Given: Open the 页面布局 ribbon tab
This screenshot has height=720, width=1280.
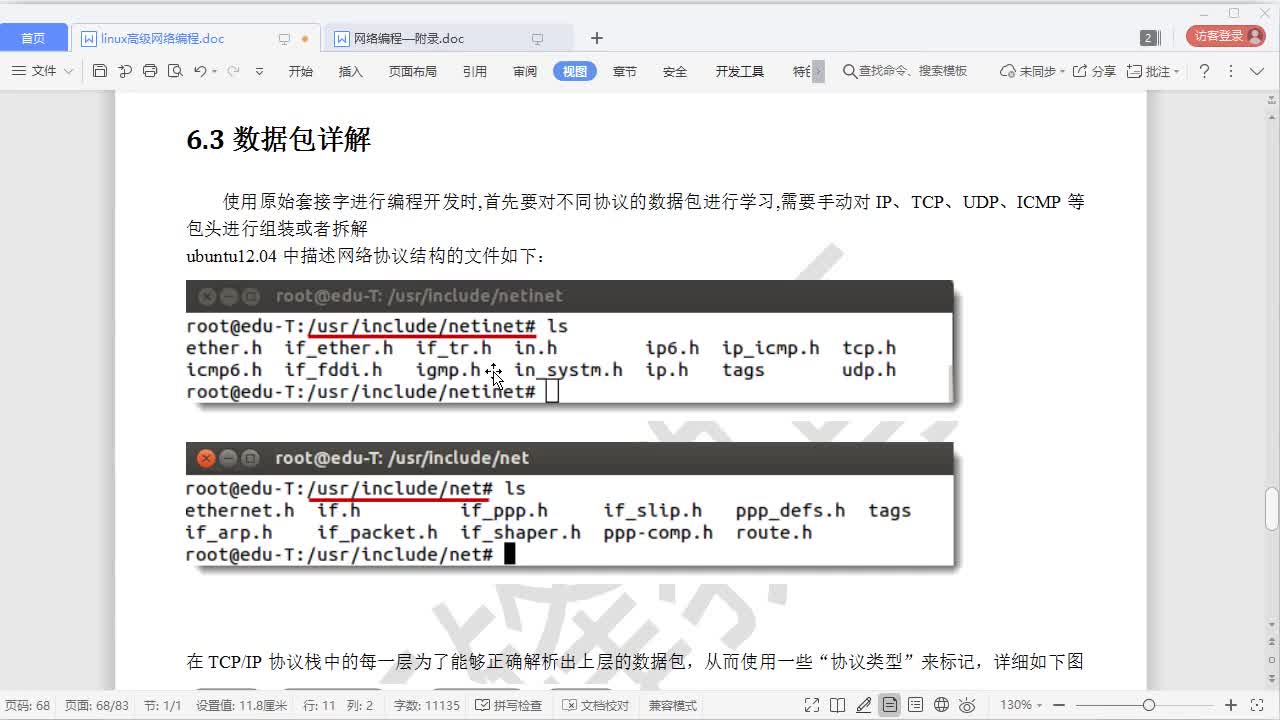Looking at the screenshot, I should (413, 71).
